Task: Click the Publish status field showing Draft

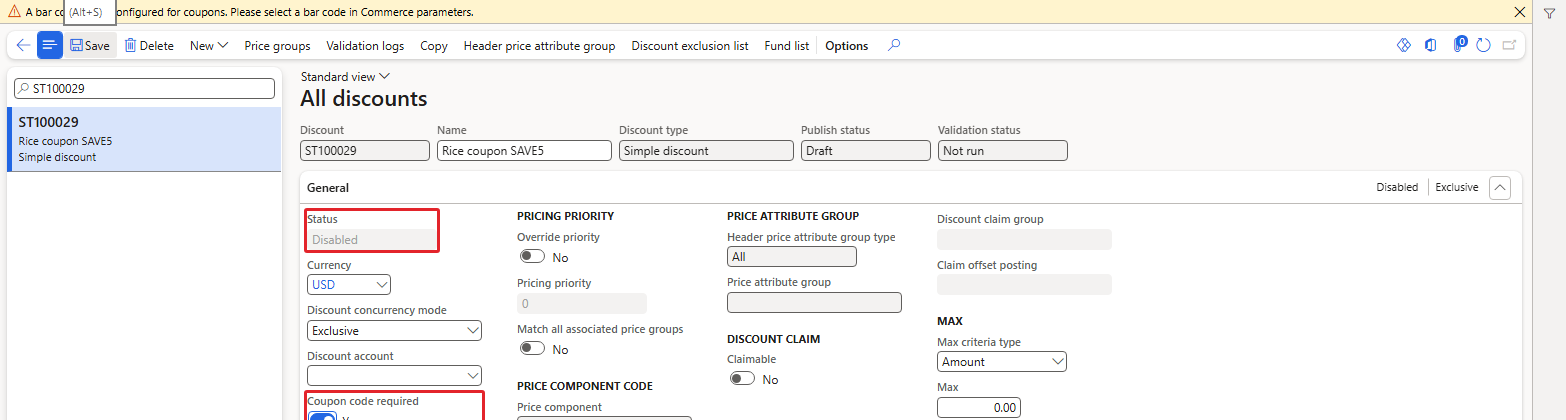Action: coord(865,151)
